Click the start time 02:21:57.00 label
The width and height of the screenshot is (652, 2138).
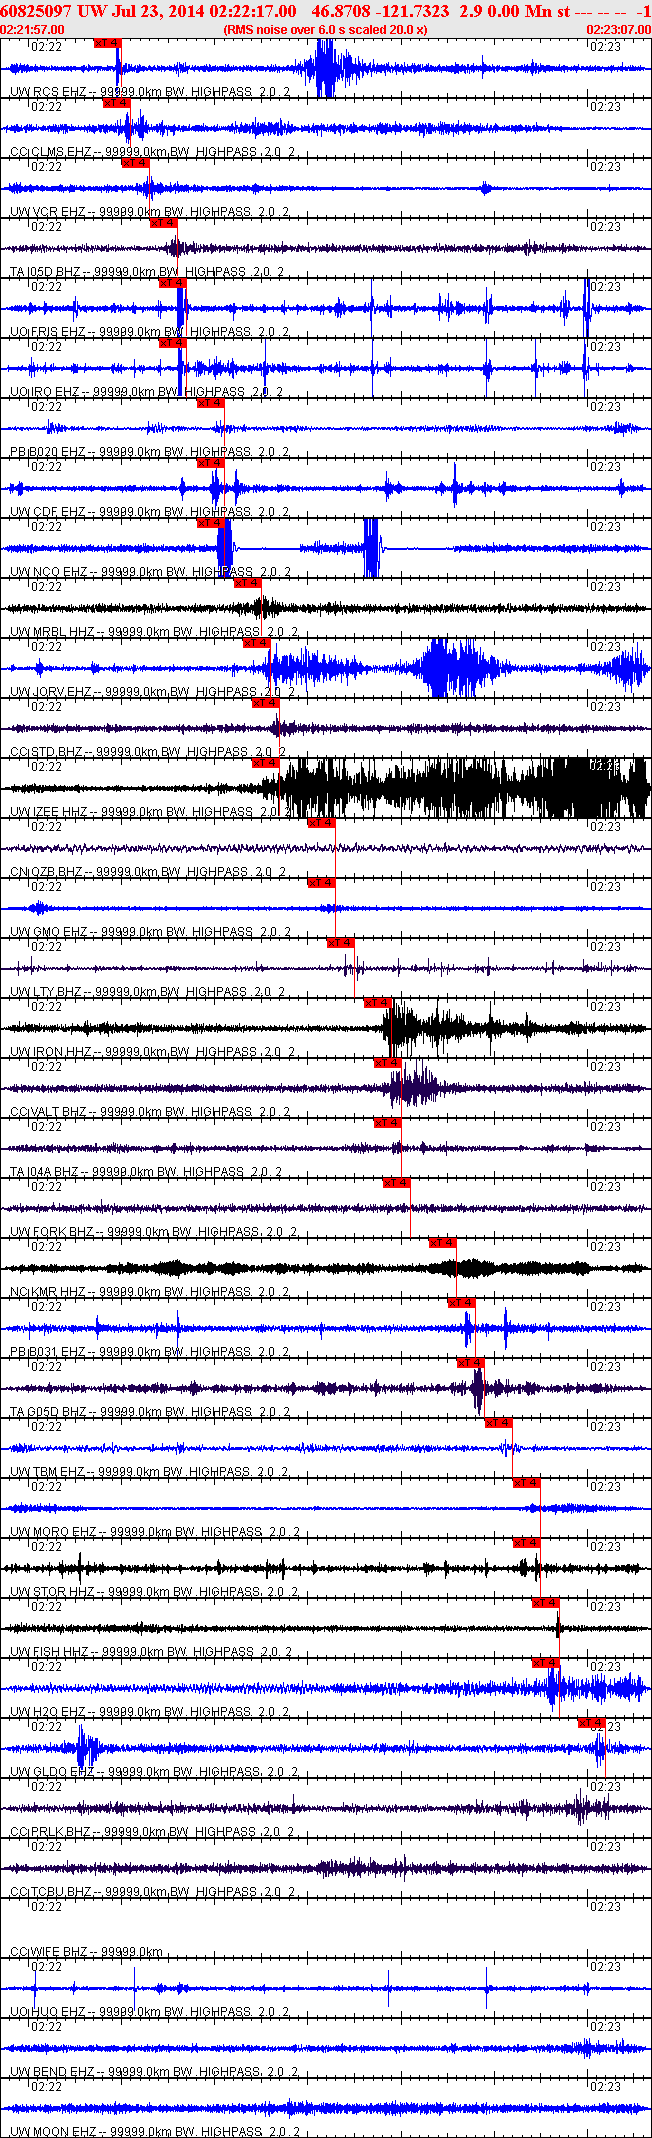32,30
